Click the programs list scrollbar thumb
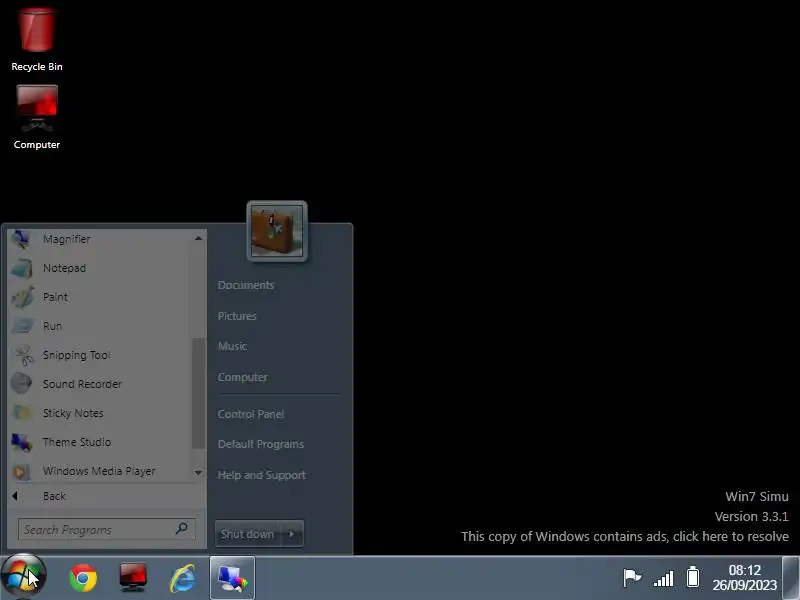 coord(198,393)
